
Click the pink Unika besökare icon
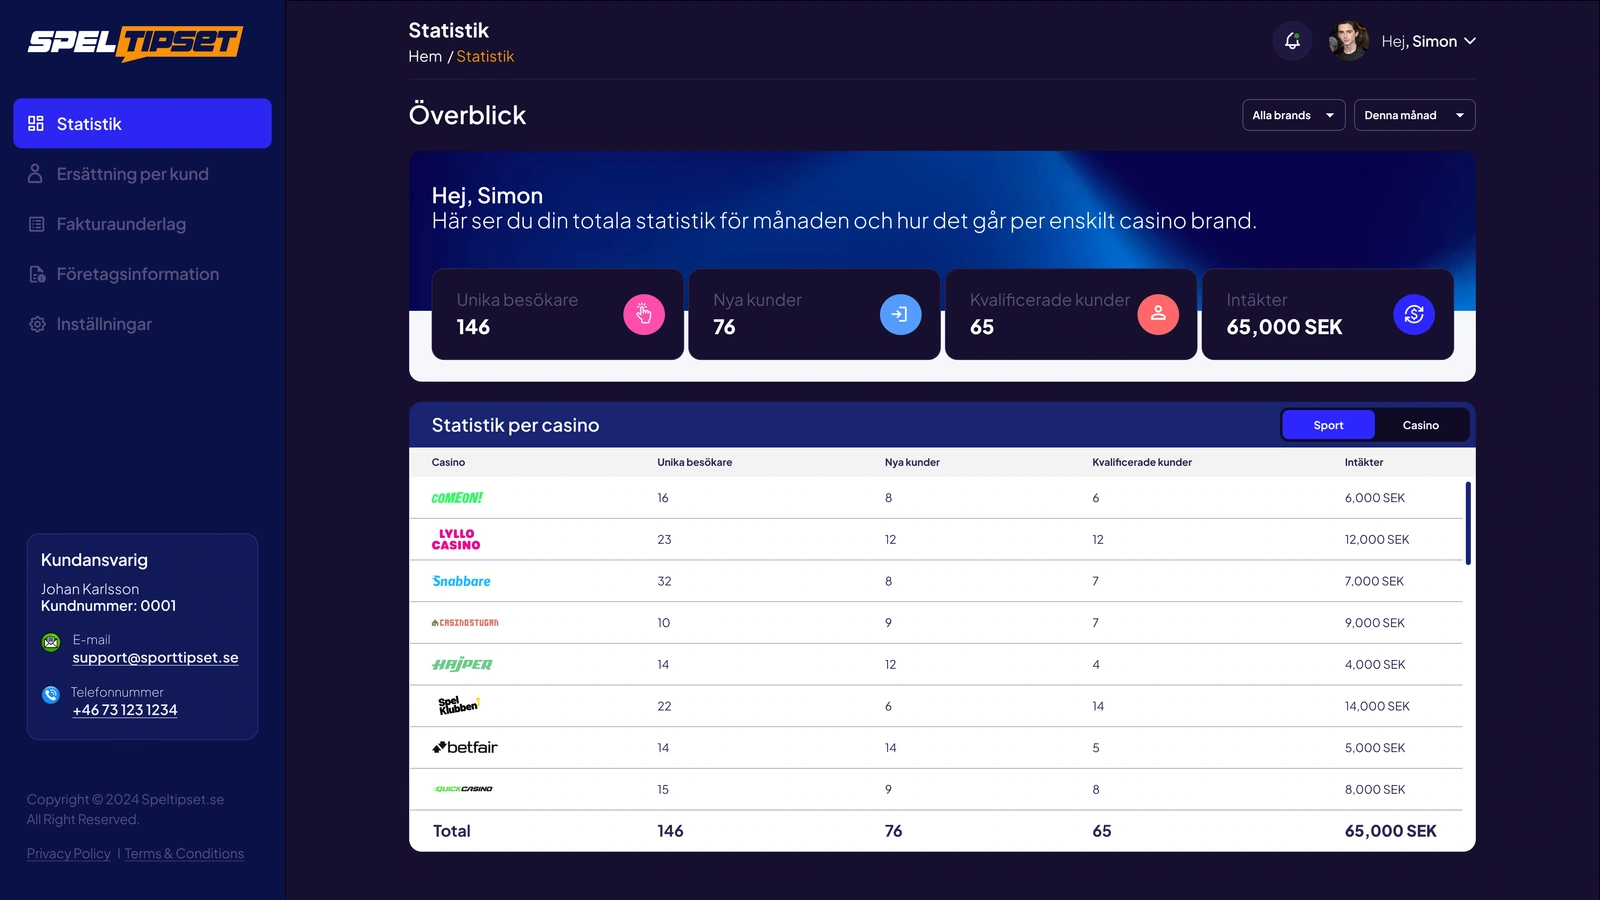[x=644, y=314]
